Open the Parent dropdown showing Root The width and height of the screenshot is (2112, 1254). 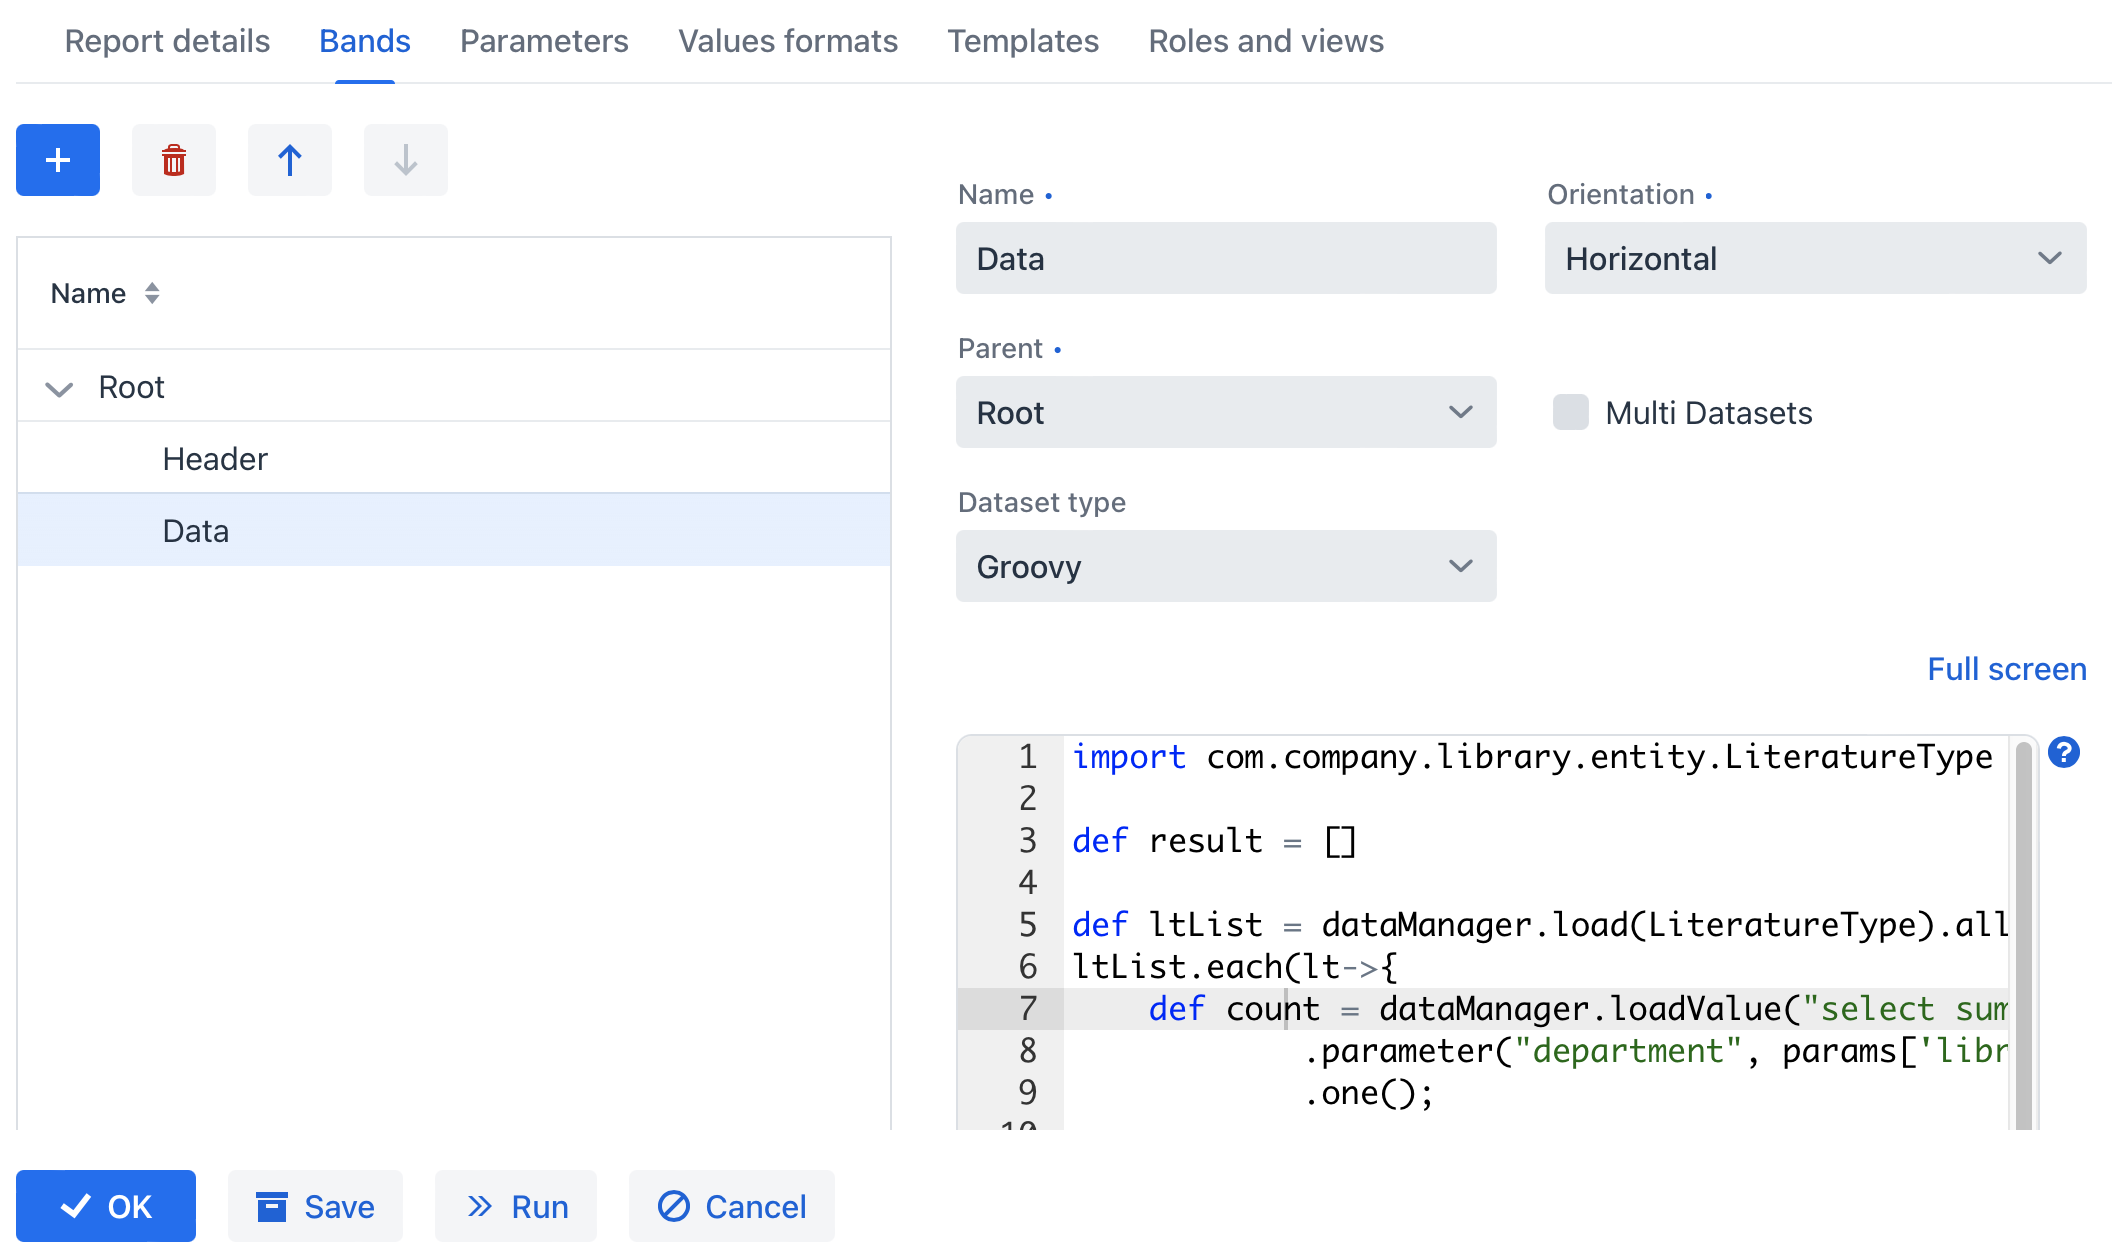point(1226,412)
